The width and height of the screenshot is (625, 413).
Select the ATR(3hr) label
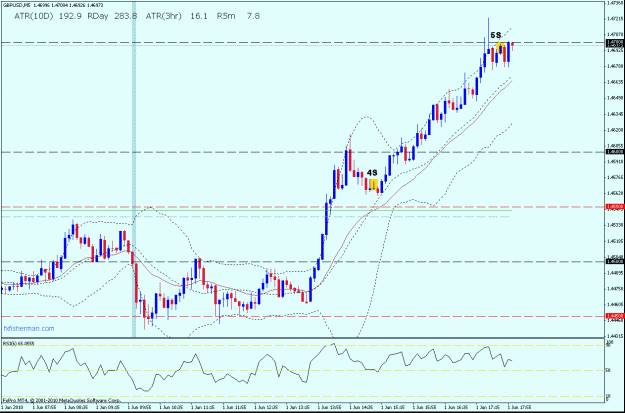click(163, 16)
